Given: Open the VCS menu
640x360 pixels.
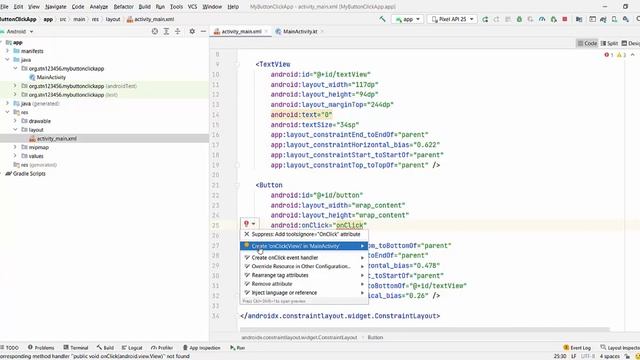Looking at the screenshot, I should (x=192, y=7).
